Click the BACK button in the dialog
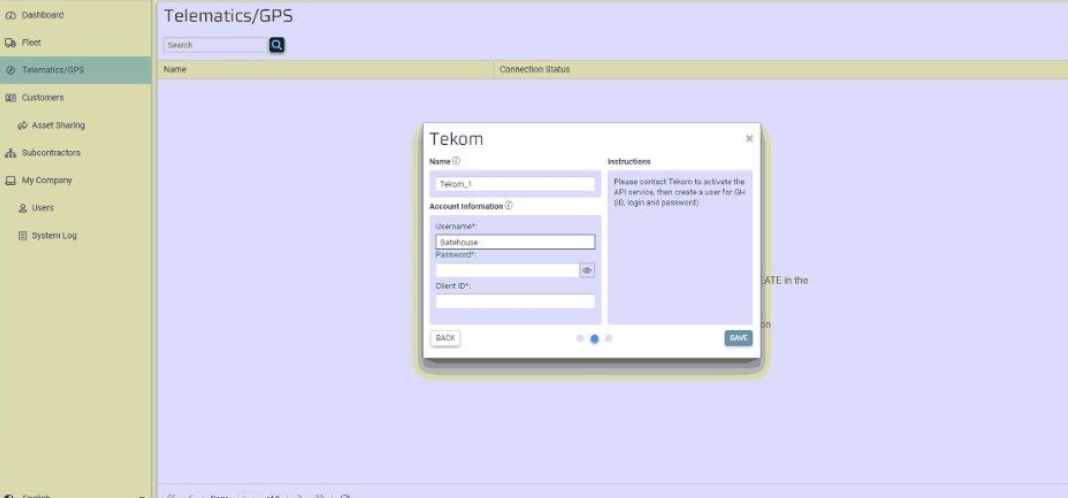1068x498 pixels. coord(445,338)
